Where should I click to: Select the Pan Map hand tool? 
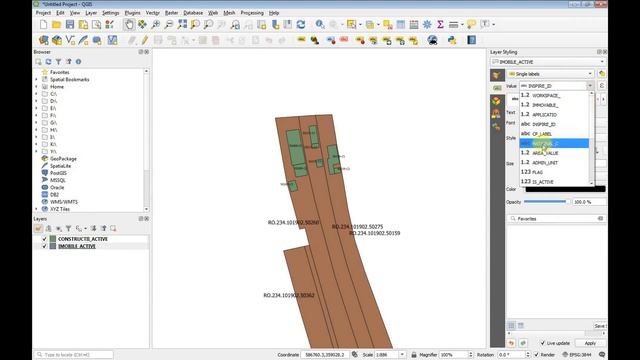coord(129,25)
